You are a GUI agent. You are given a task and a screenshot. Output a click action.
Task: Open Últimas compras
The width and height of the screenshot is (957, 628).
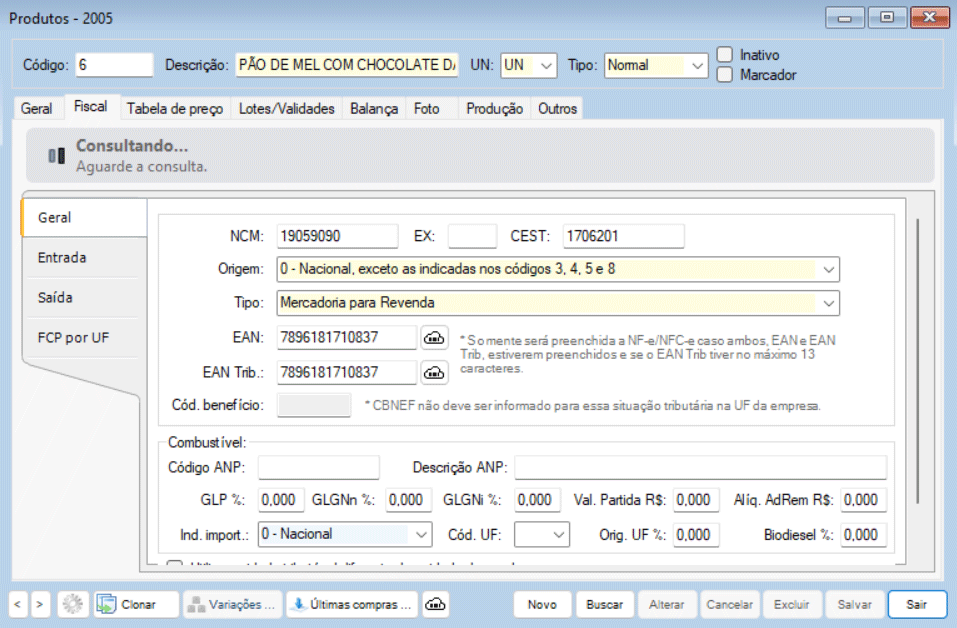pos(352,604)
